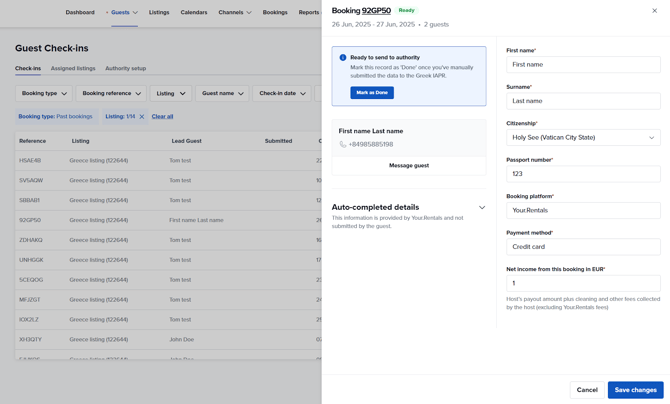Select booking row 92GP50 in the table
The width and height of the screenshot is (670, 404).
click(168, 220)
